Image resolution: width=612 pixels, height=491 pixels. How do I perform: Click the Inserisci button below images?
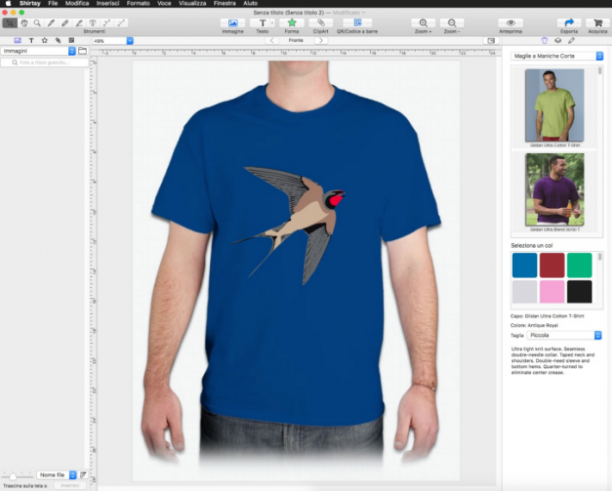coord(70,486)
